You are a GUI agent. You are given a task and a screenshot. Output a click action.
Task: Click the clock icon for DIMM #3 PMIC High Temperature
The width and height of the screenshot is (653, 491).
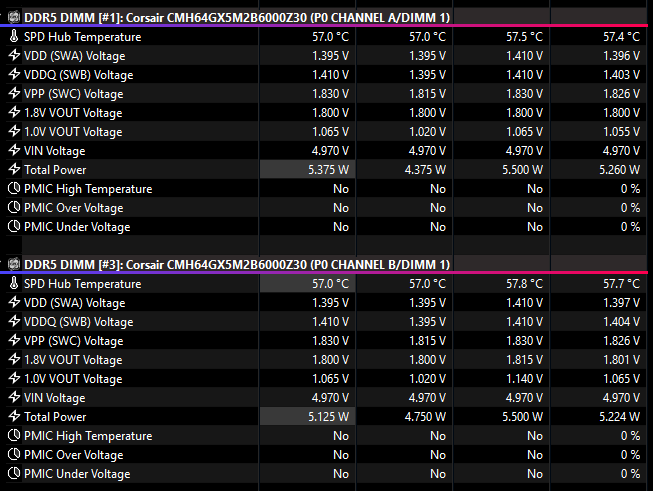pyautogui.click(x=14, y=435)
